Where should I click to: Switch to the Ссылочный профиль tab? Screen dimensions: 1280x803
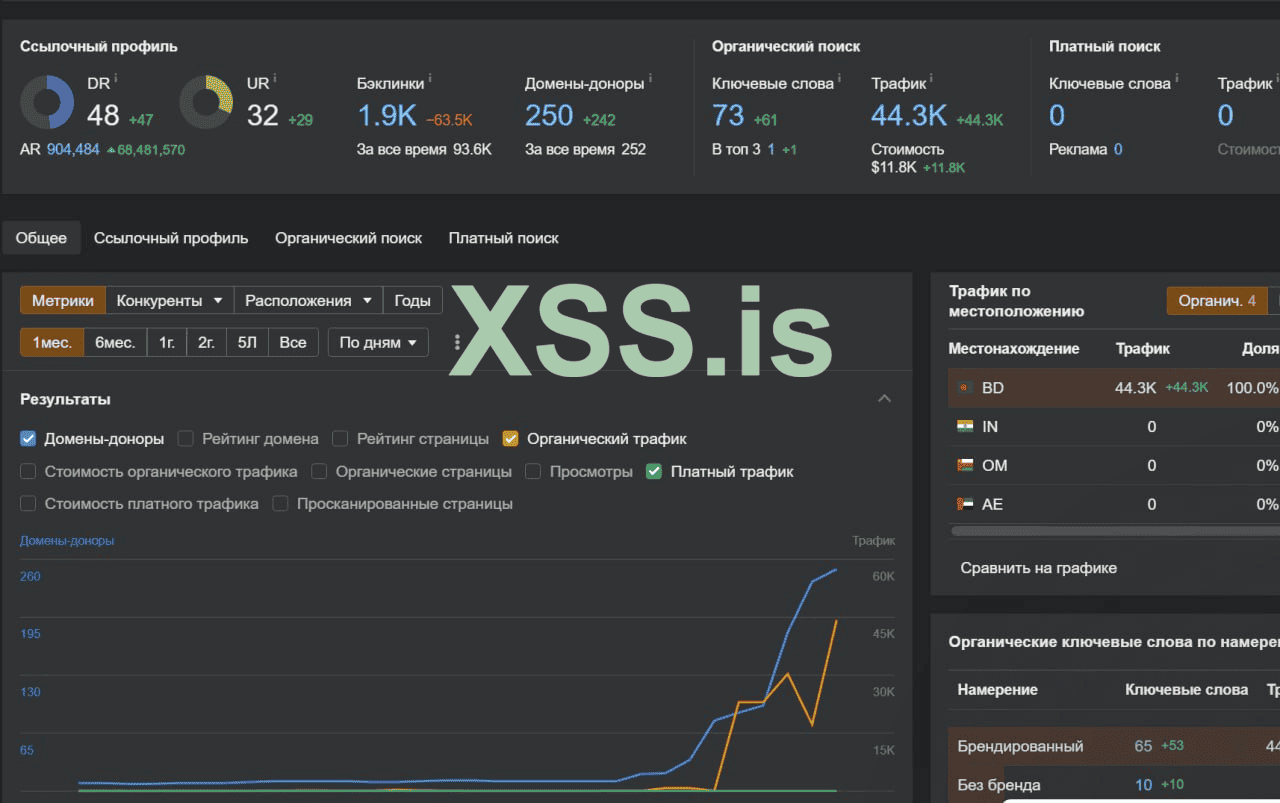coord(171,238)
